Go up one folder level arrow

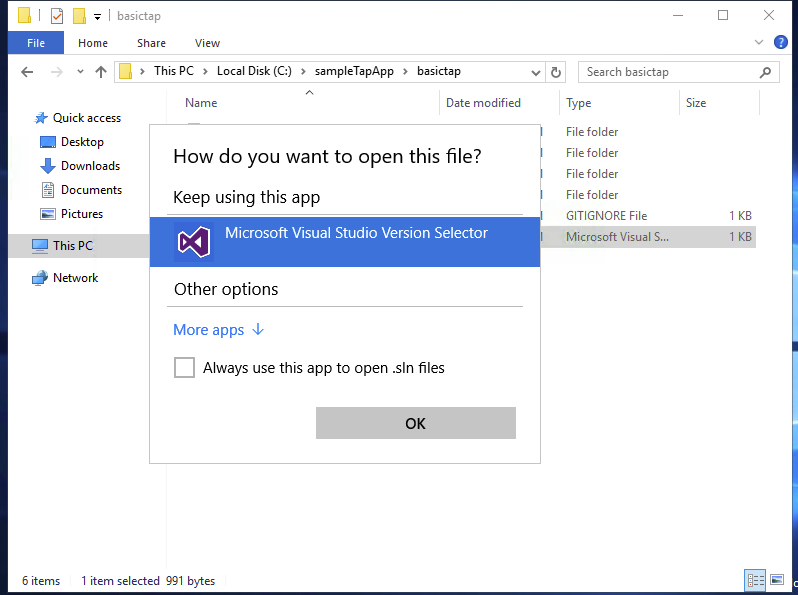[101, 72]
